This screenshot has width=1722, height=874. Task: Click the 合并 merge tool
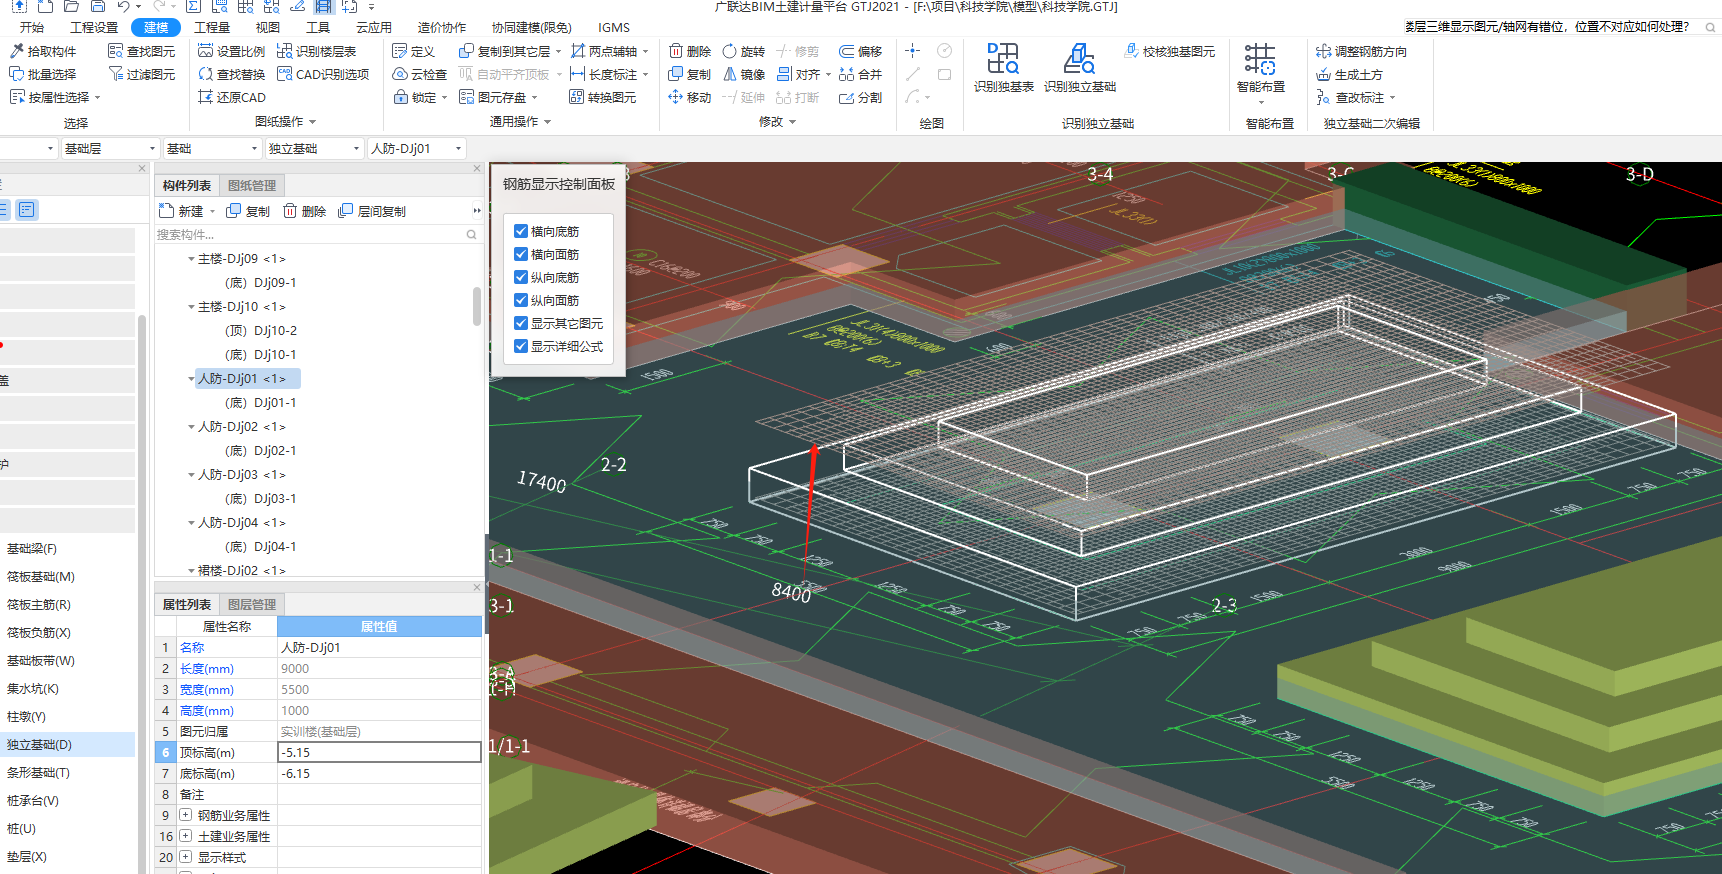click(x=860, y=74)
